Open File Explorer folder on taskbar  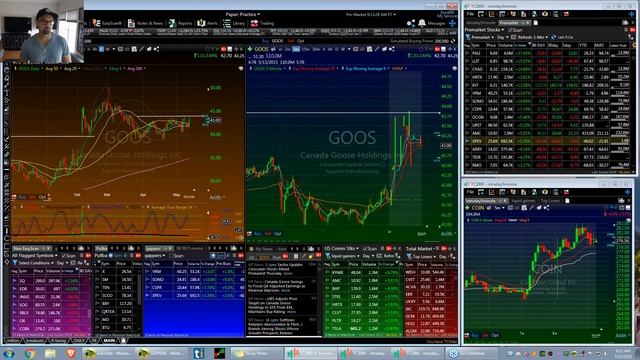point(50,353)
